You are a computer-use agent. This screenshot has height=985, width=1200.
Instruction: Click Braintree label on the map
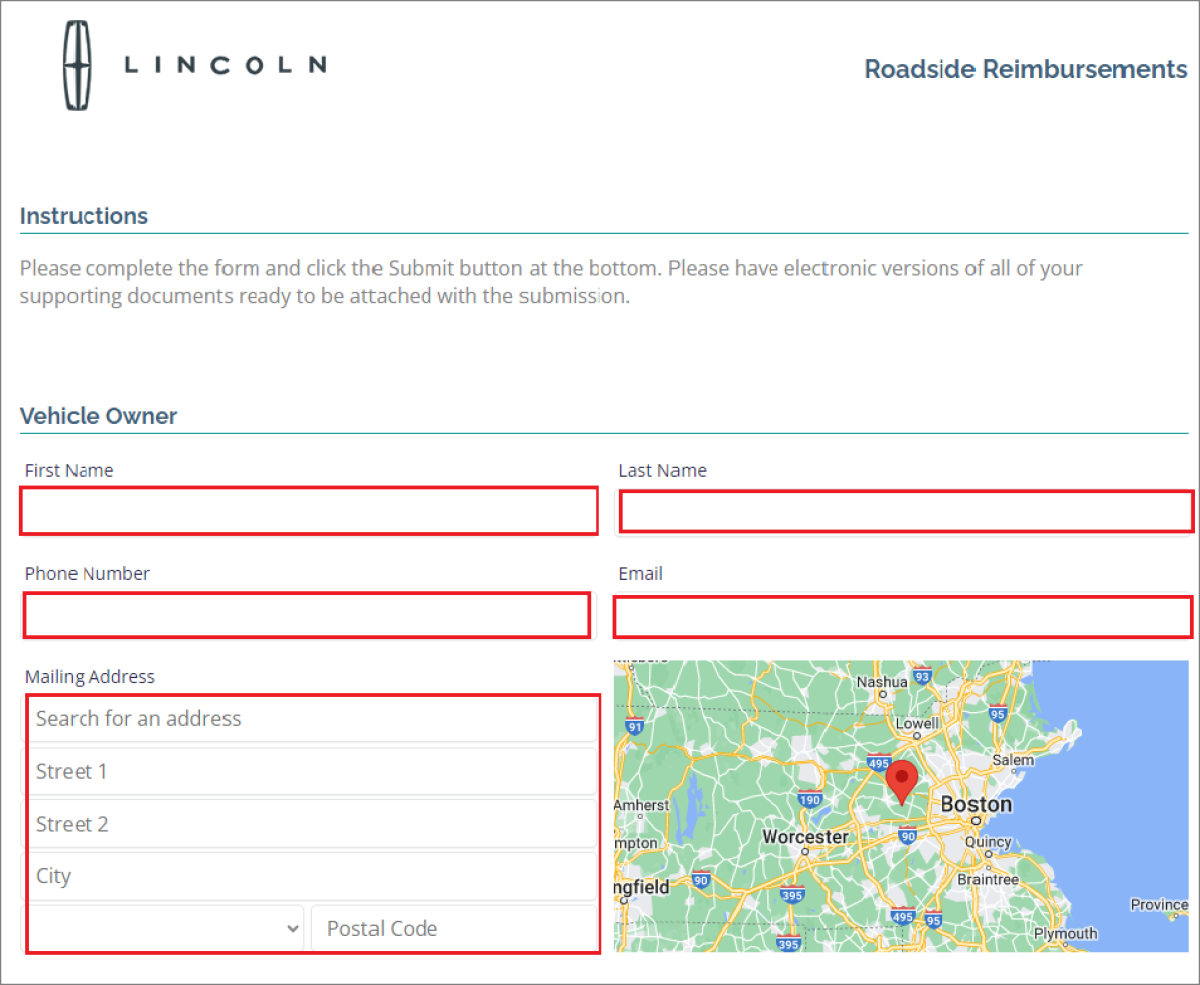(x=988, y=880)
